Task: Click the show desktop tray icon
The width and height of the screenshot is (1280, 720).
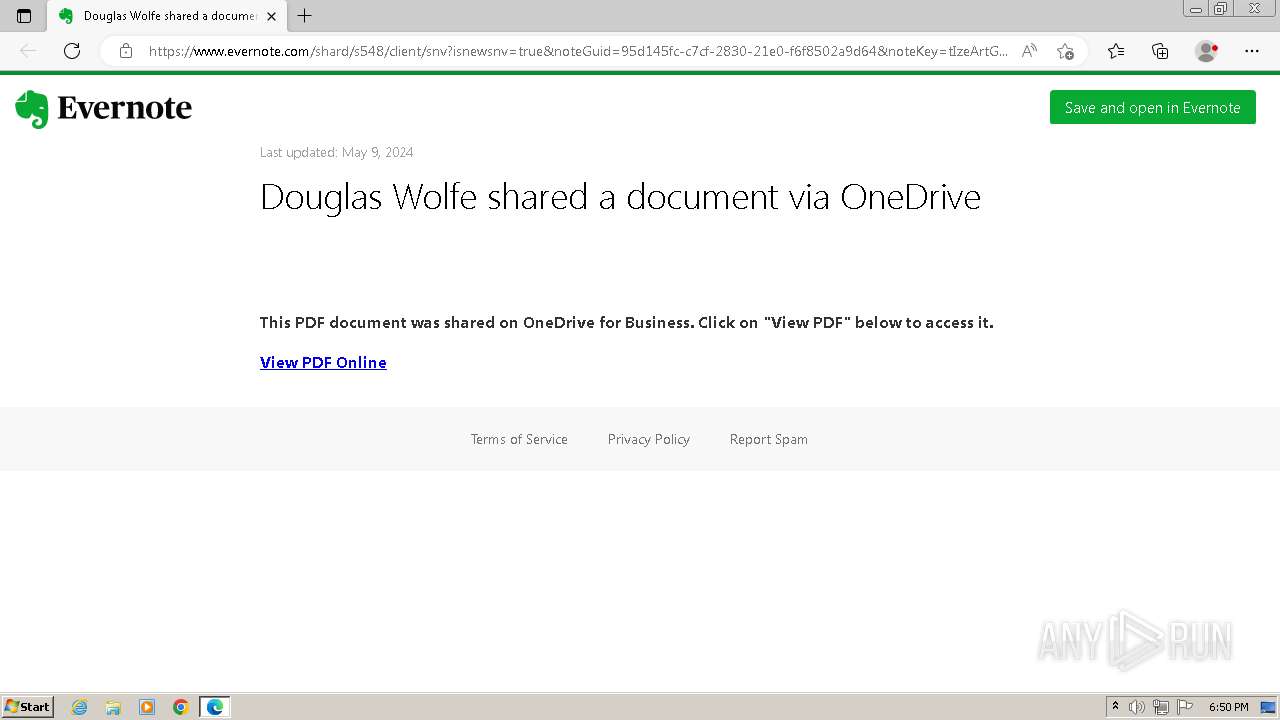Action: pos(1268,707)
